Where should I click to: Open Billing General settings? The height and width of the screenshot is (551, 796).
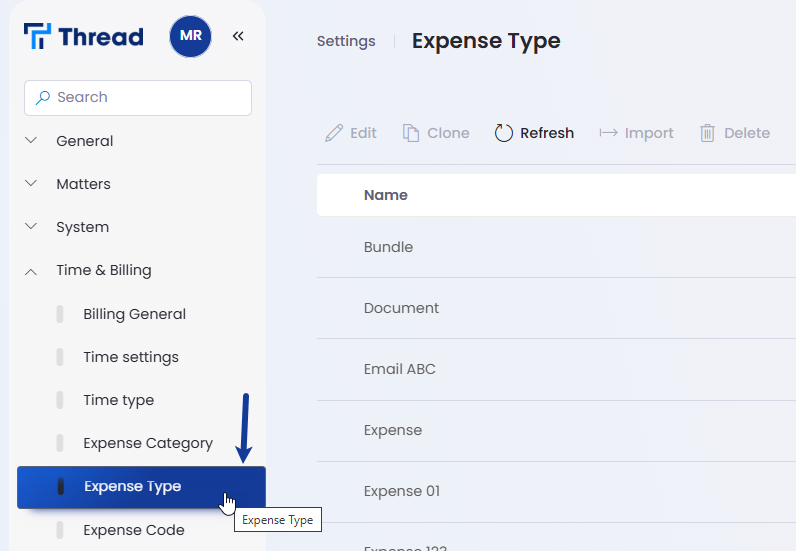pyautogui.click(x=134, y=314)
